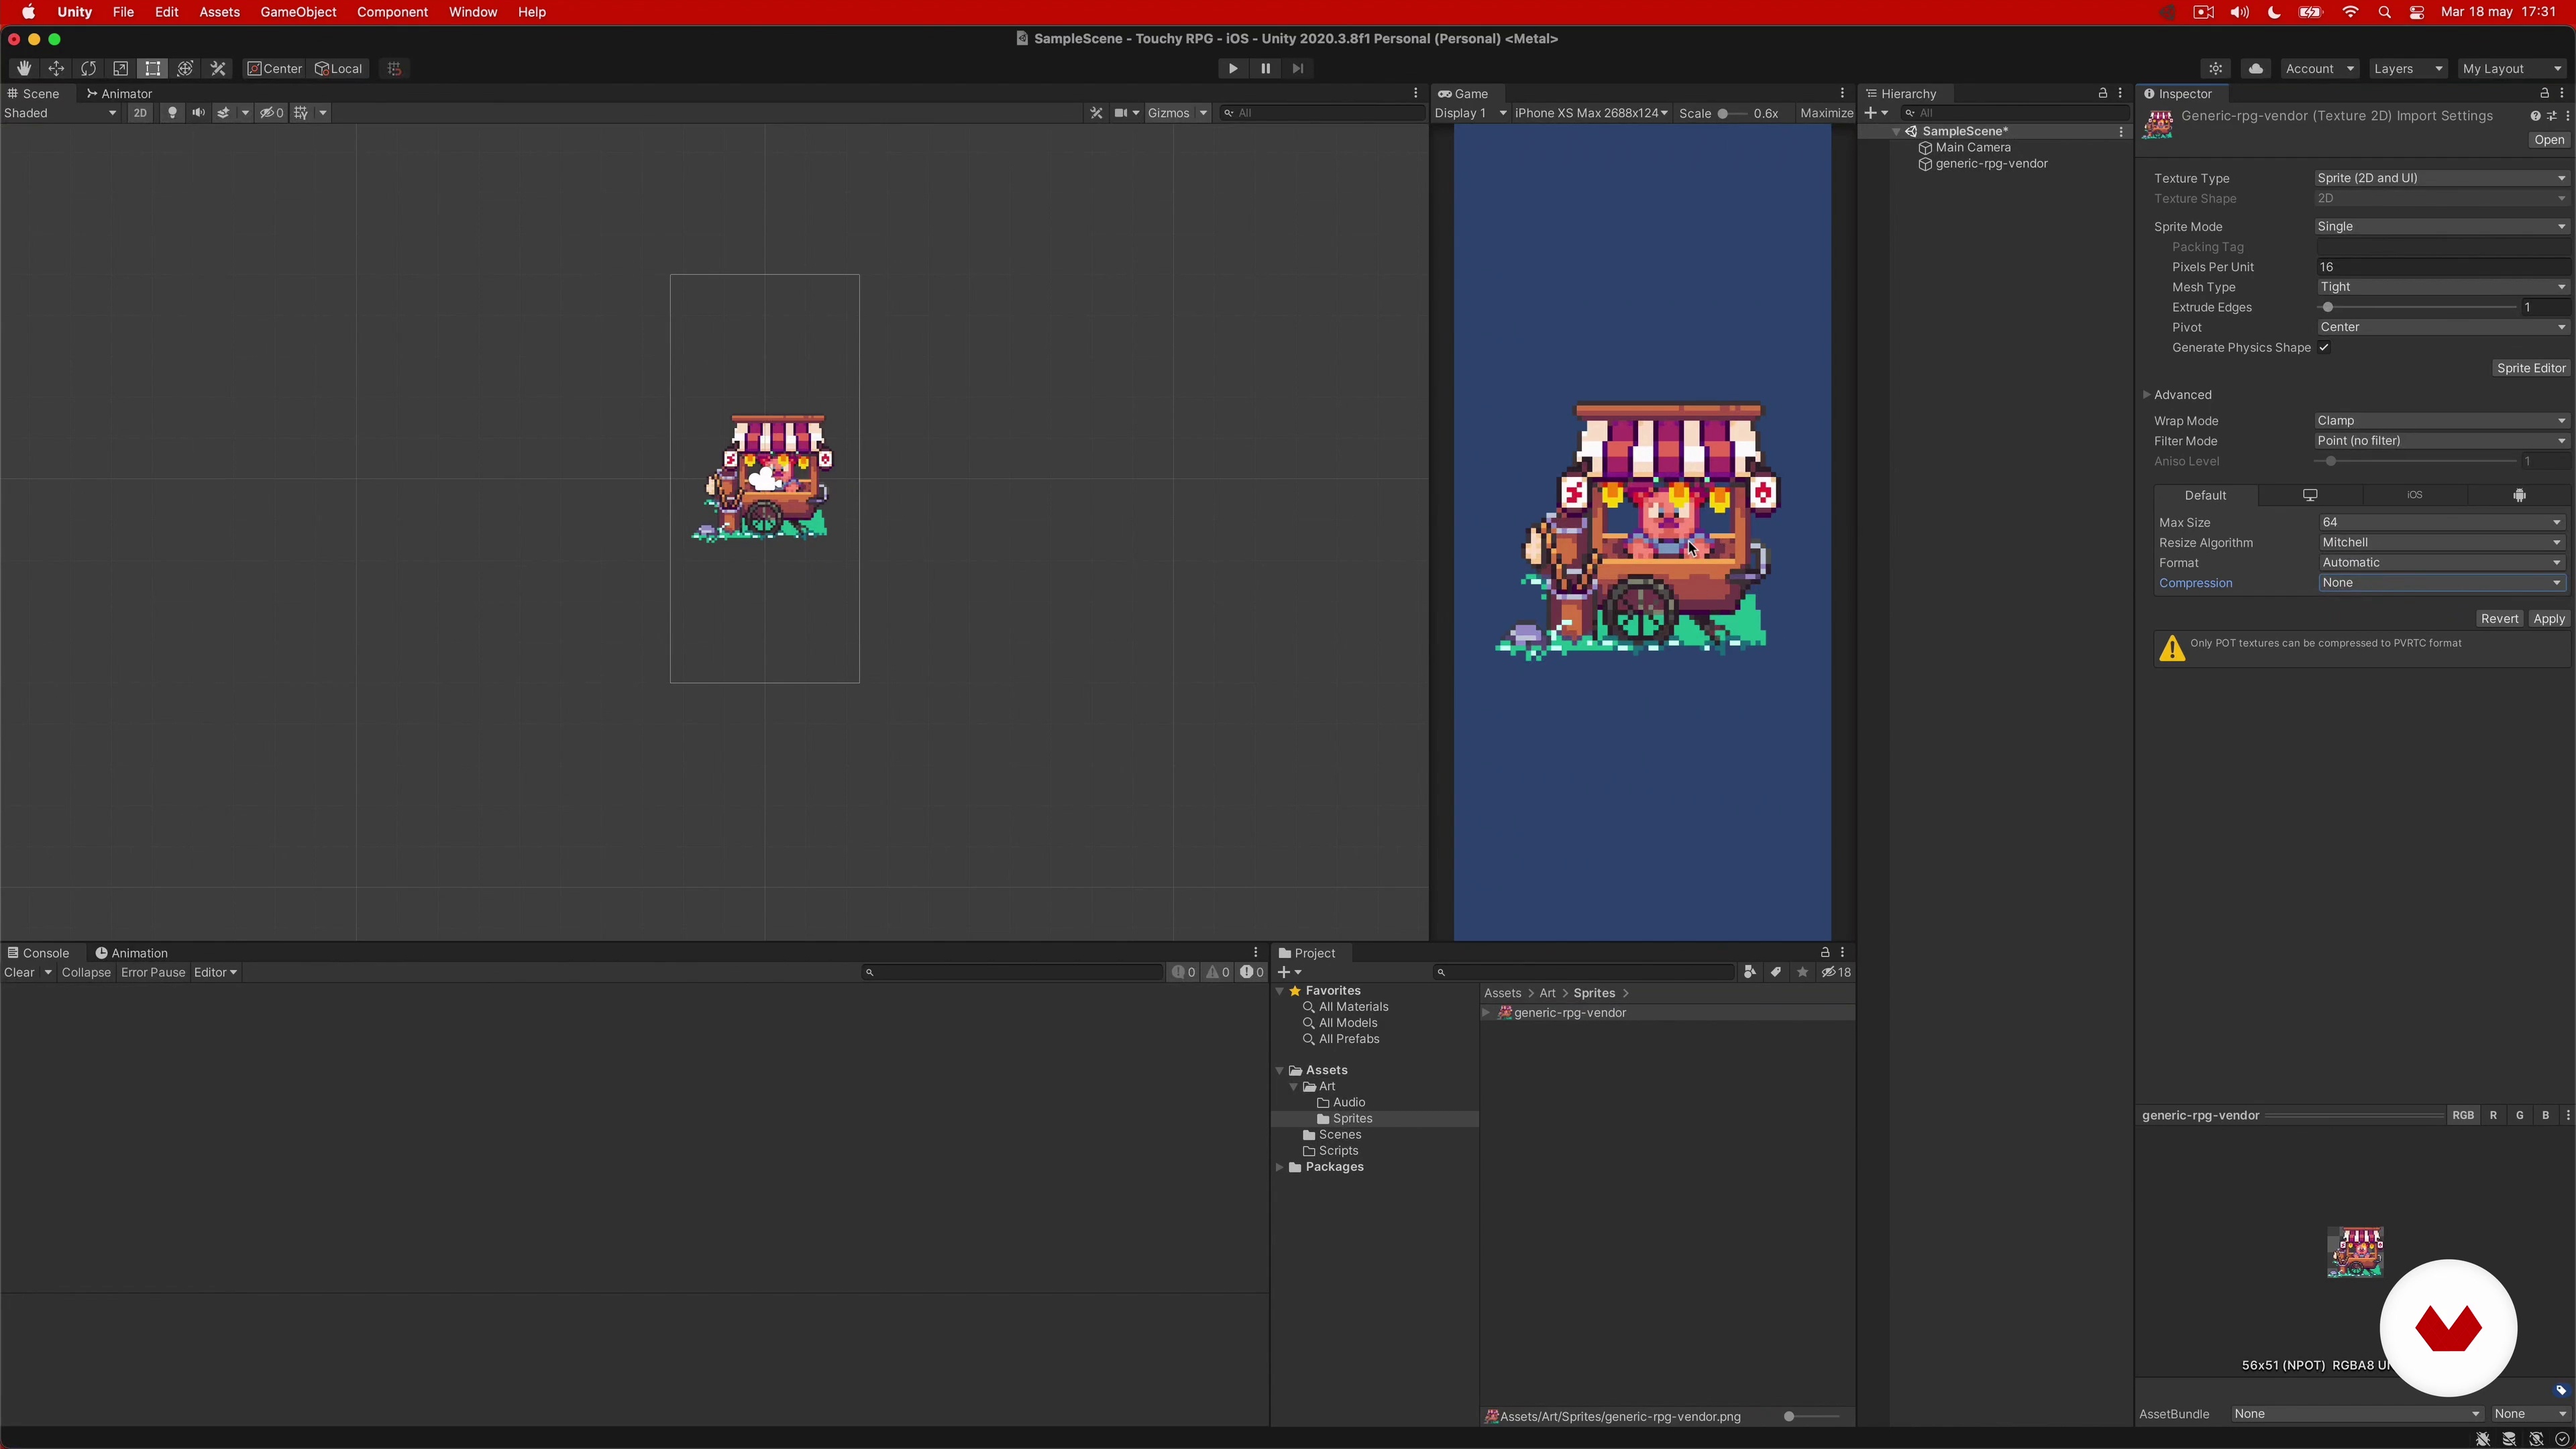Open the GameObject menu
Screen dimensions: 2576x1449
tap(298, 12)
